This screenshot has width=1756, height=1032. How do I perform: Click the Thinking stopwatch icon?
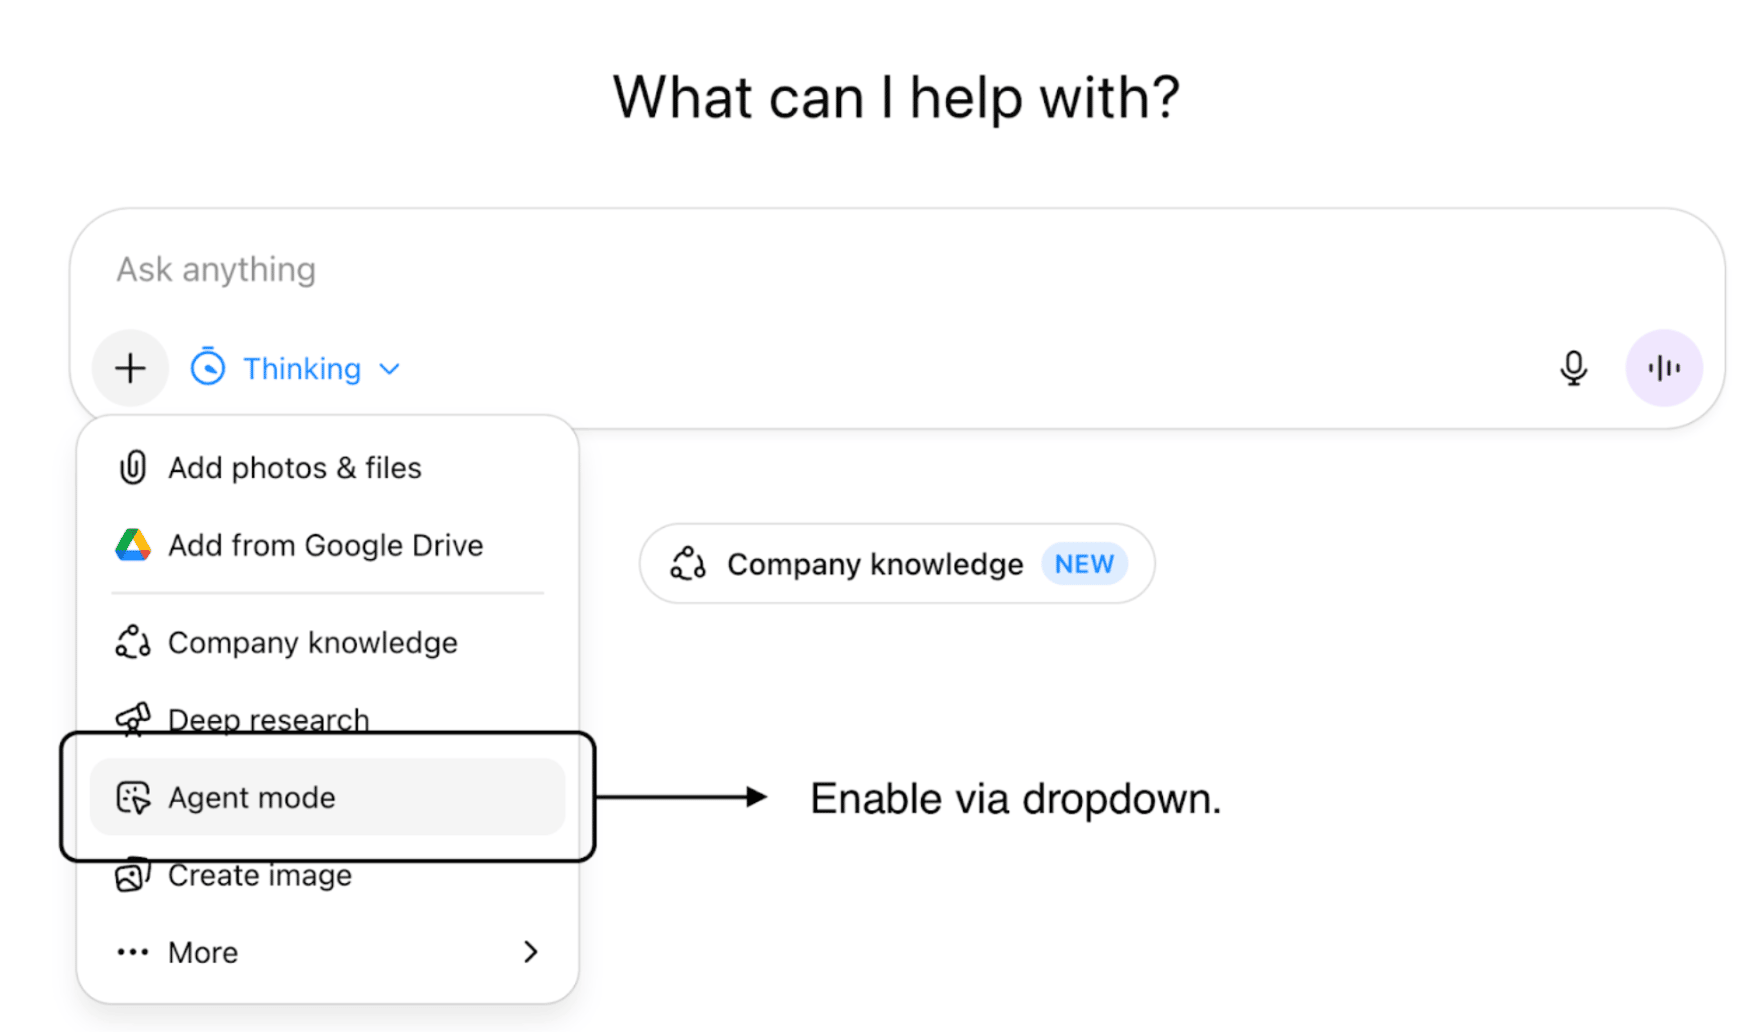click(x=208, y=368)
